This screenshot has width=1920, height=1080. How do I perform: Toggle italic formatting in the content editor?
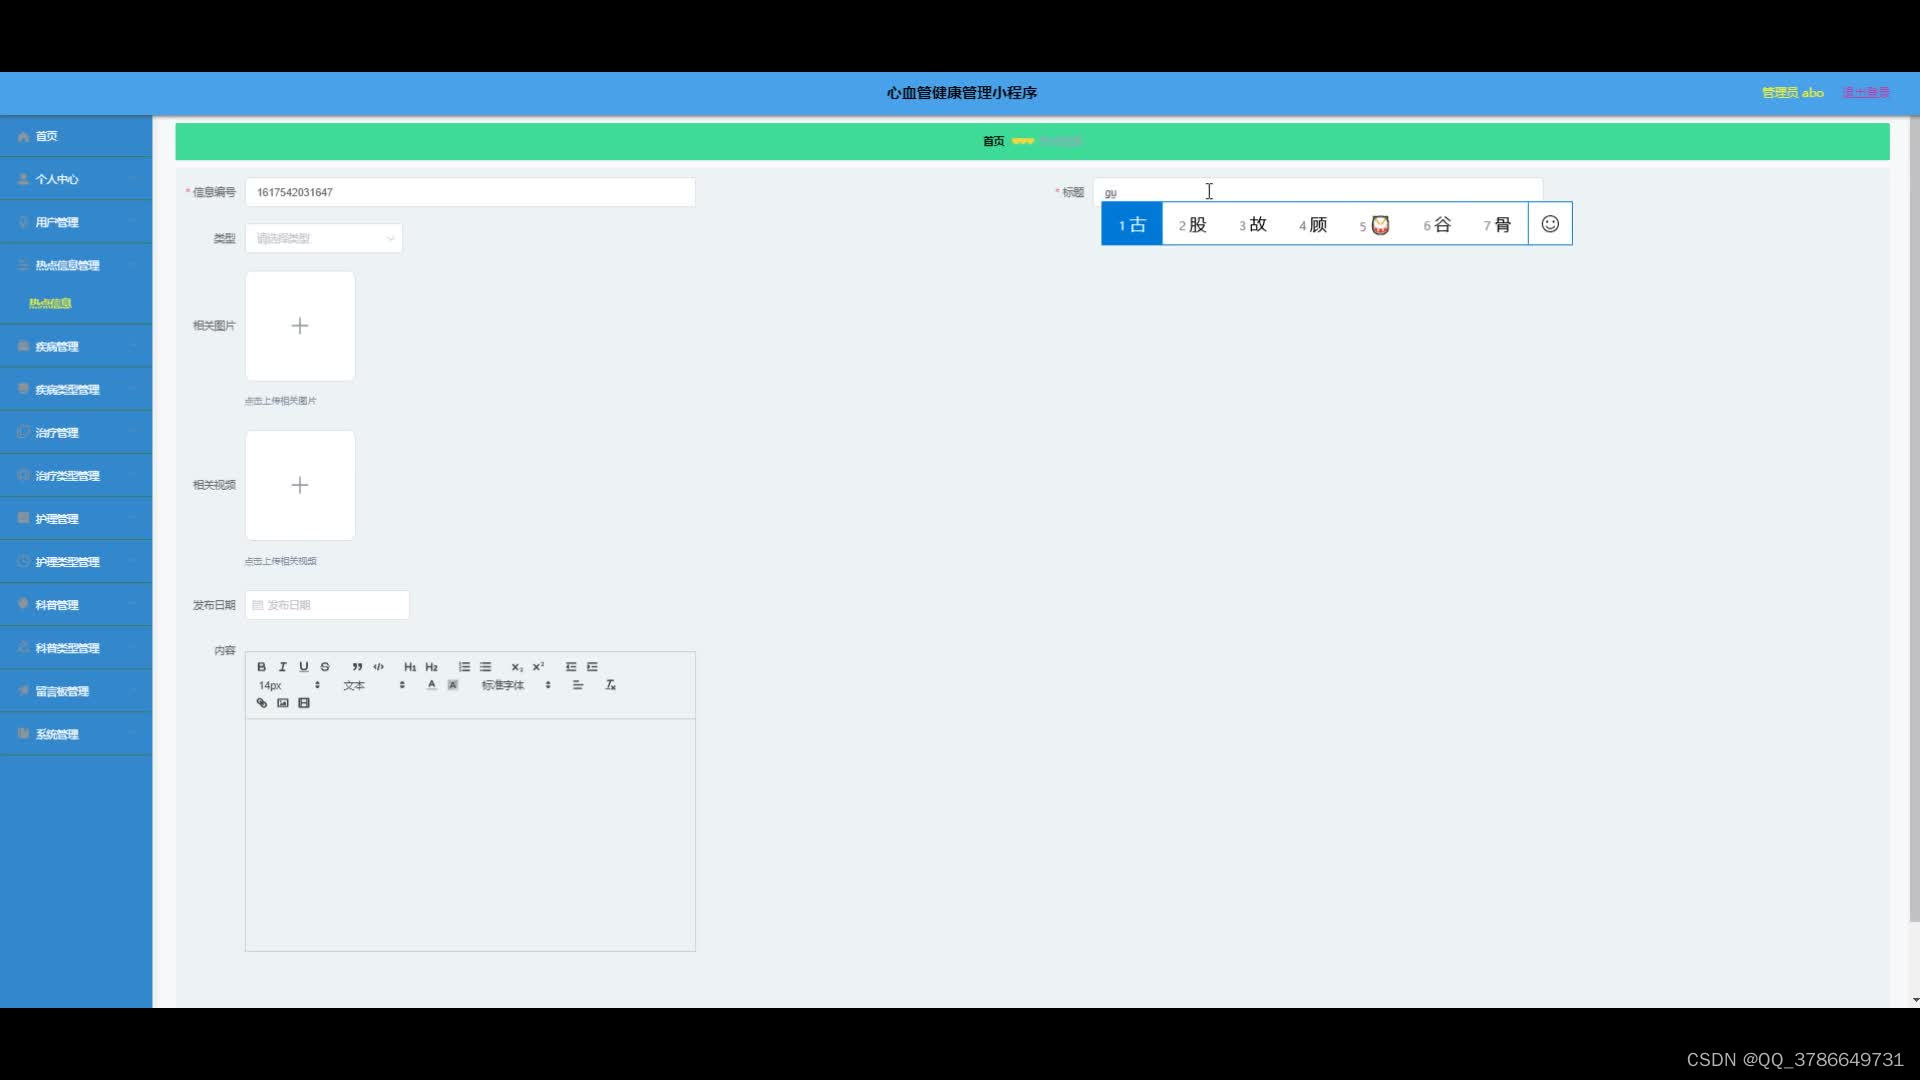tap(282, 667)
